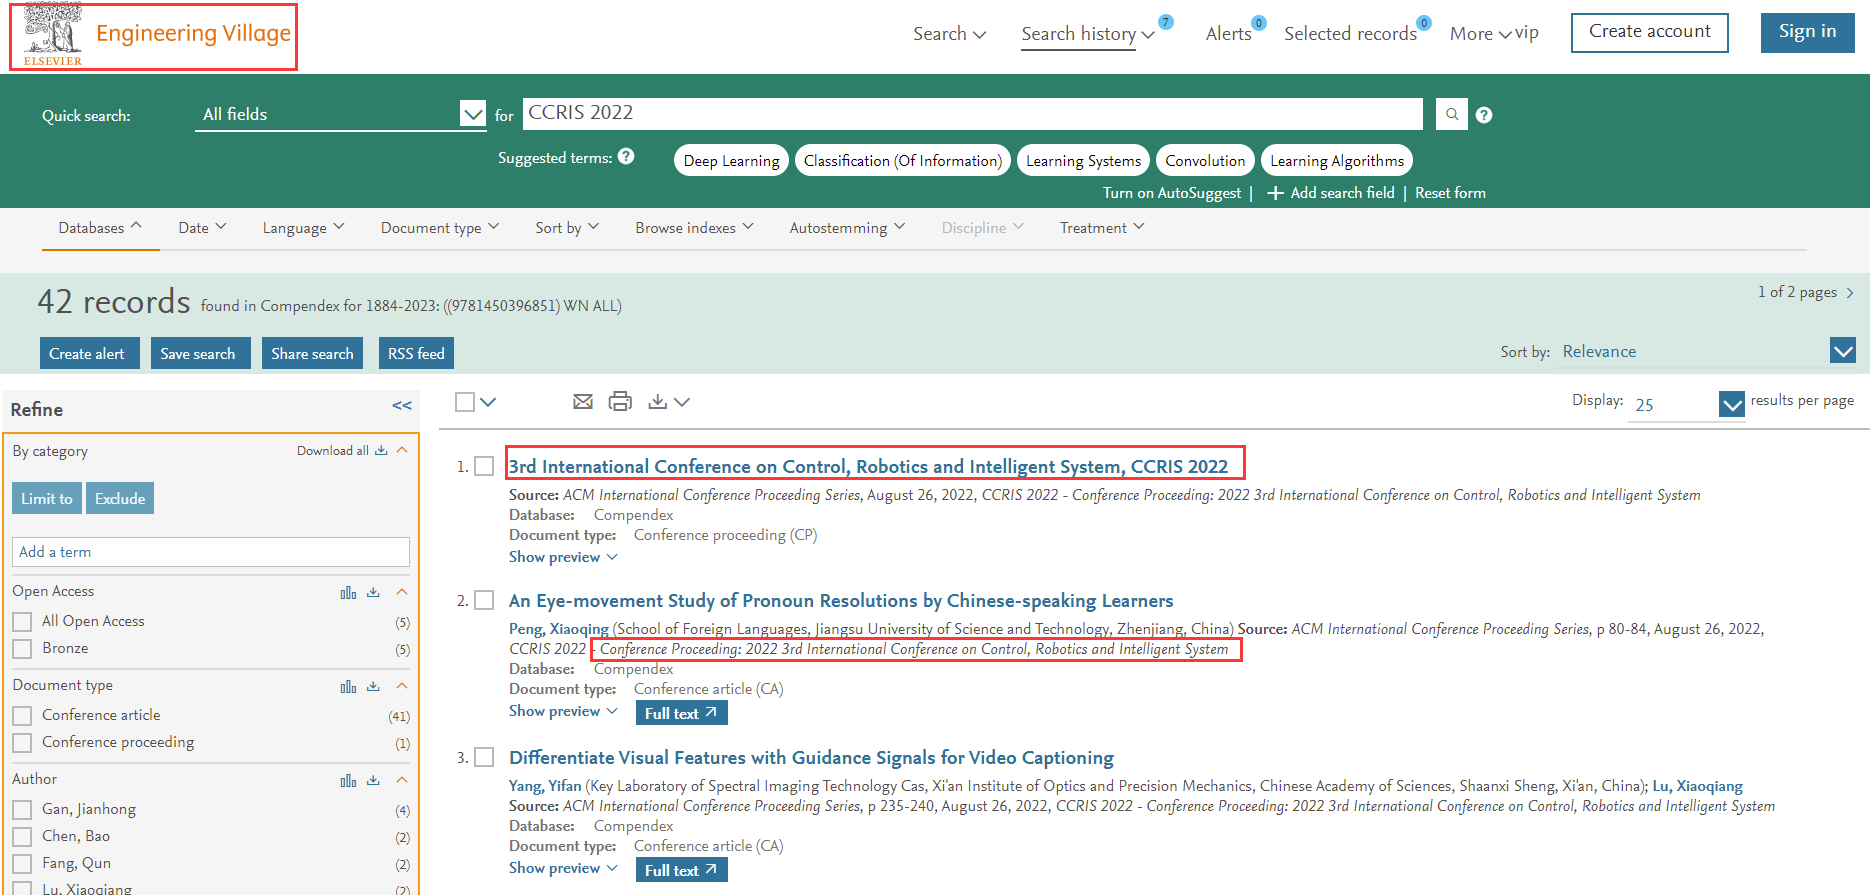Open Full text for record 2

point(681,713)
